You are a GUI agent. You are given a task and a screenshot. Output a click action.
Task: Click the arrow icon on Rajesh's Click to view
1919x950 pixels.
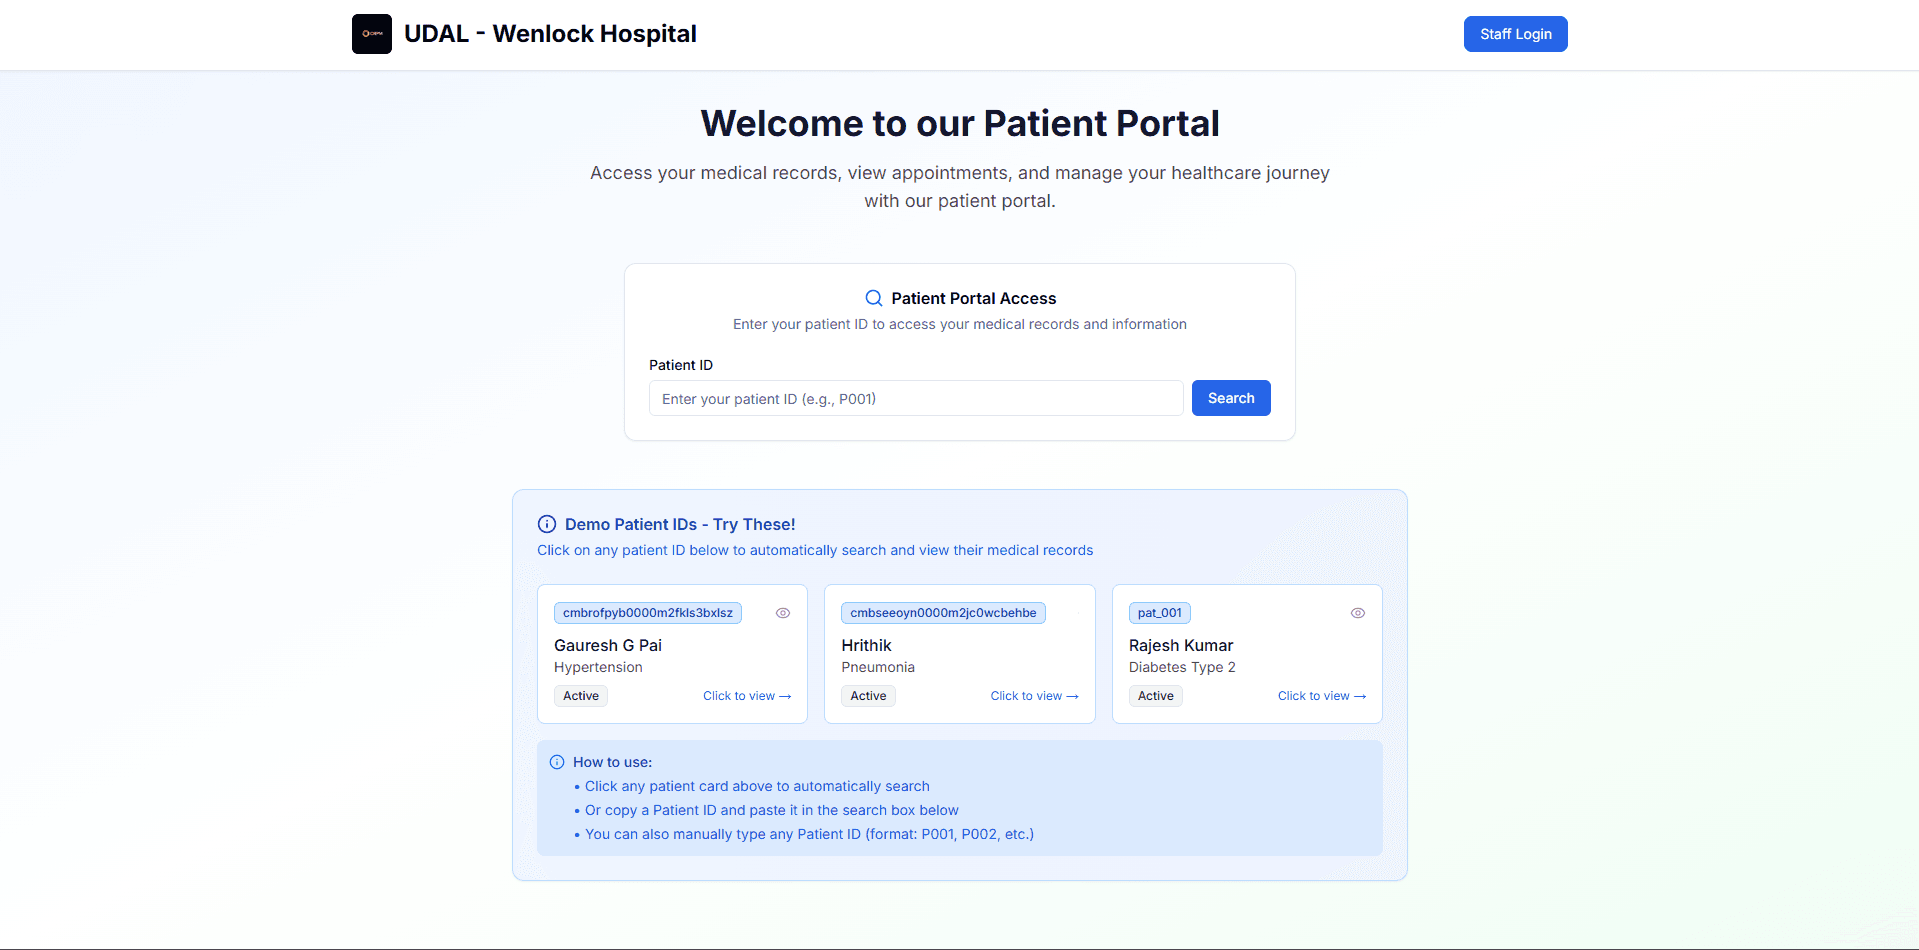(x=1359, y=696)
